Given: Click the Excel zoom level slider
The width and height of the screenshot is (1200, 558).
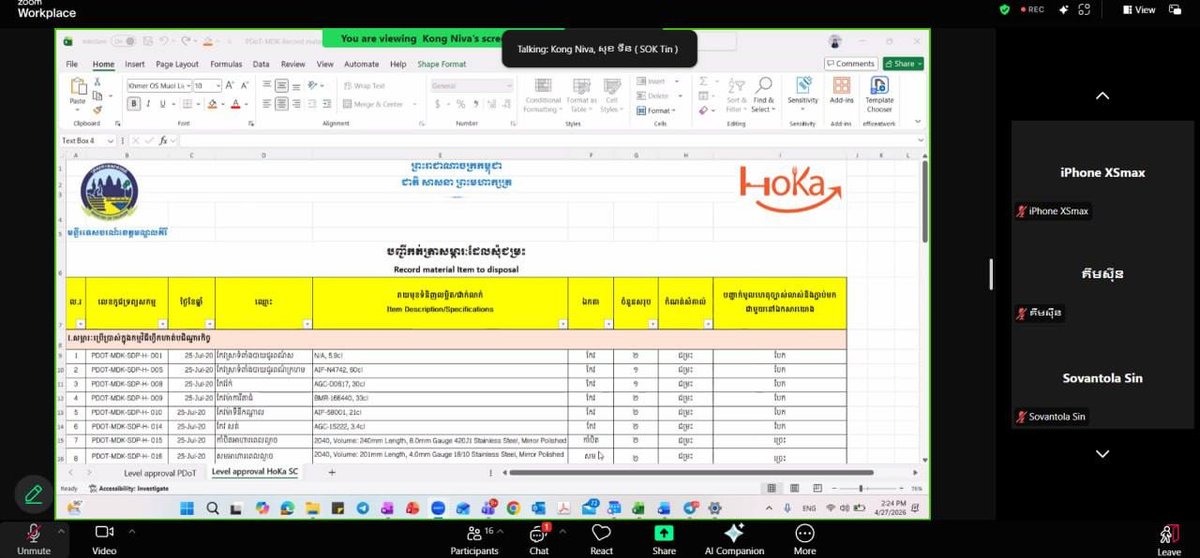Looking at the screenshot, I should coord(860,488).
